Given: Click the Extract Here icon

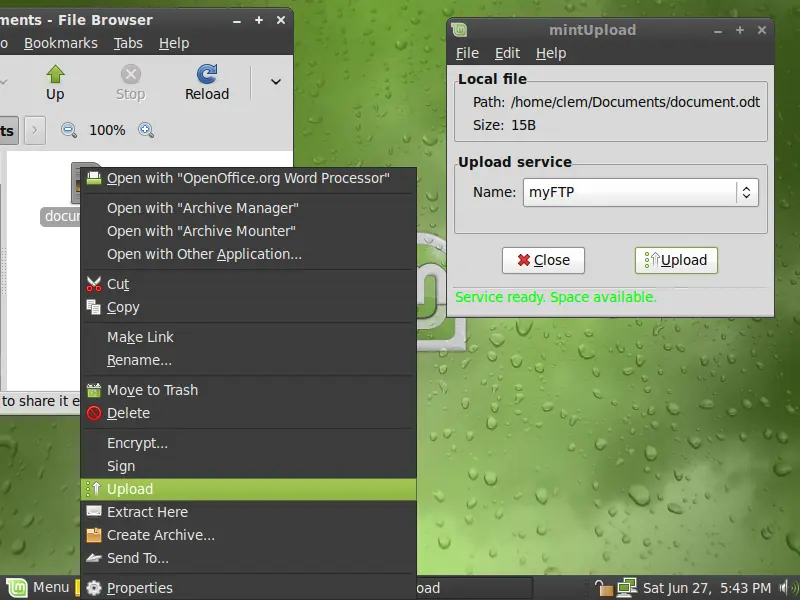Looking at the screenshot, I should 94,512.
